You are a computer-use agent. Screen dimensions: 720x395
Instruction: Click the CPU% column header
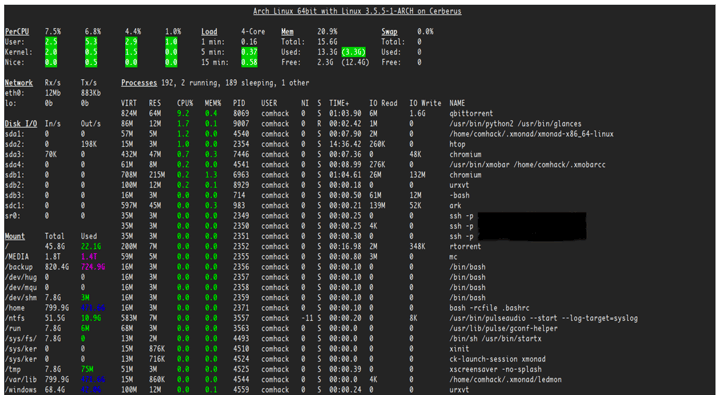pos(185,103)
